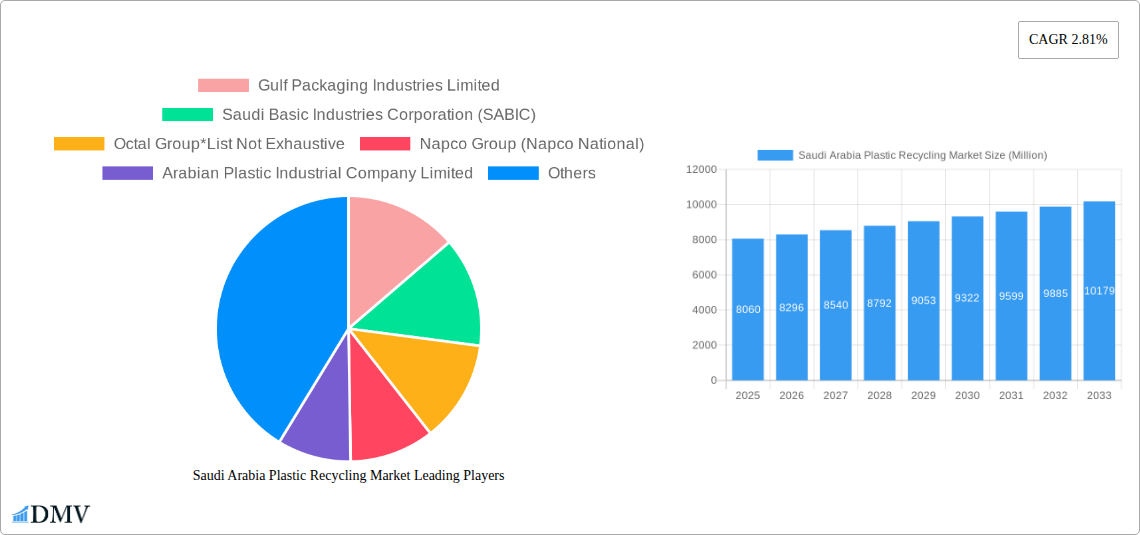
Task: Toggle Napco Group (Napco National) legend label
Action: (532, 144)
